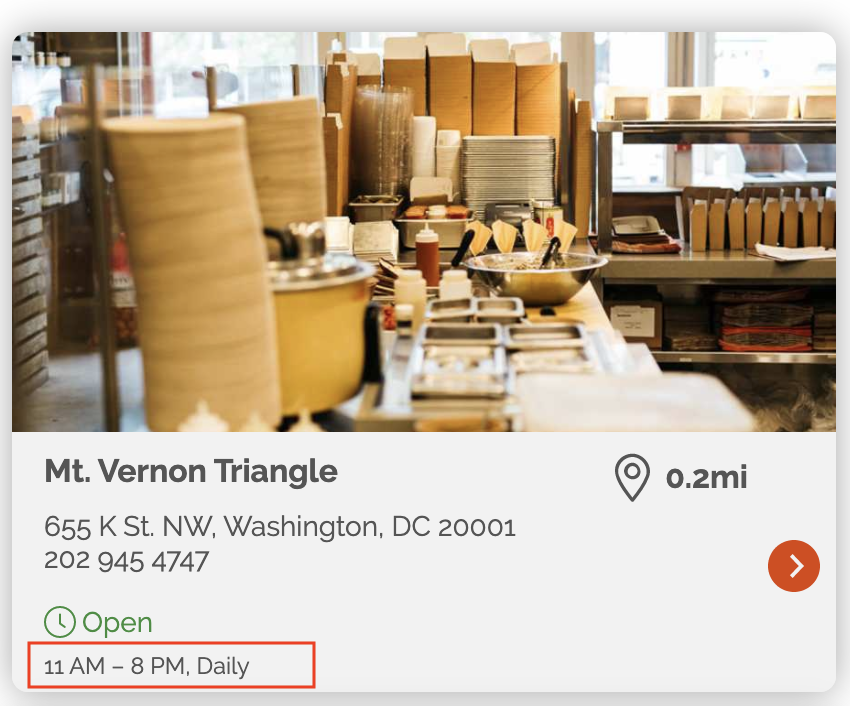Click the red sauce squeeze bottle in photo
Image resolution: width=850 pixels, height=706 pixels.
coord(427,255)
